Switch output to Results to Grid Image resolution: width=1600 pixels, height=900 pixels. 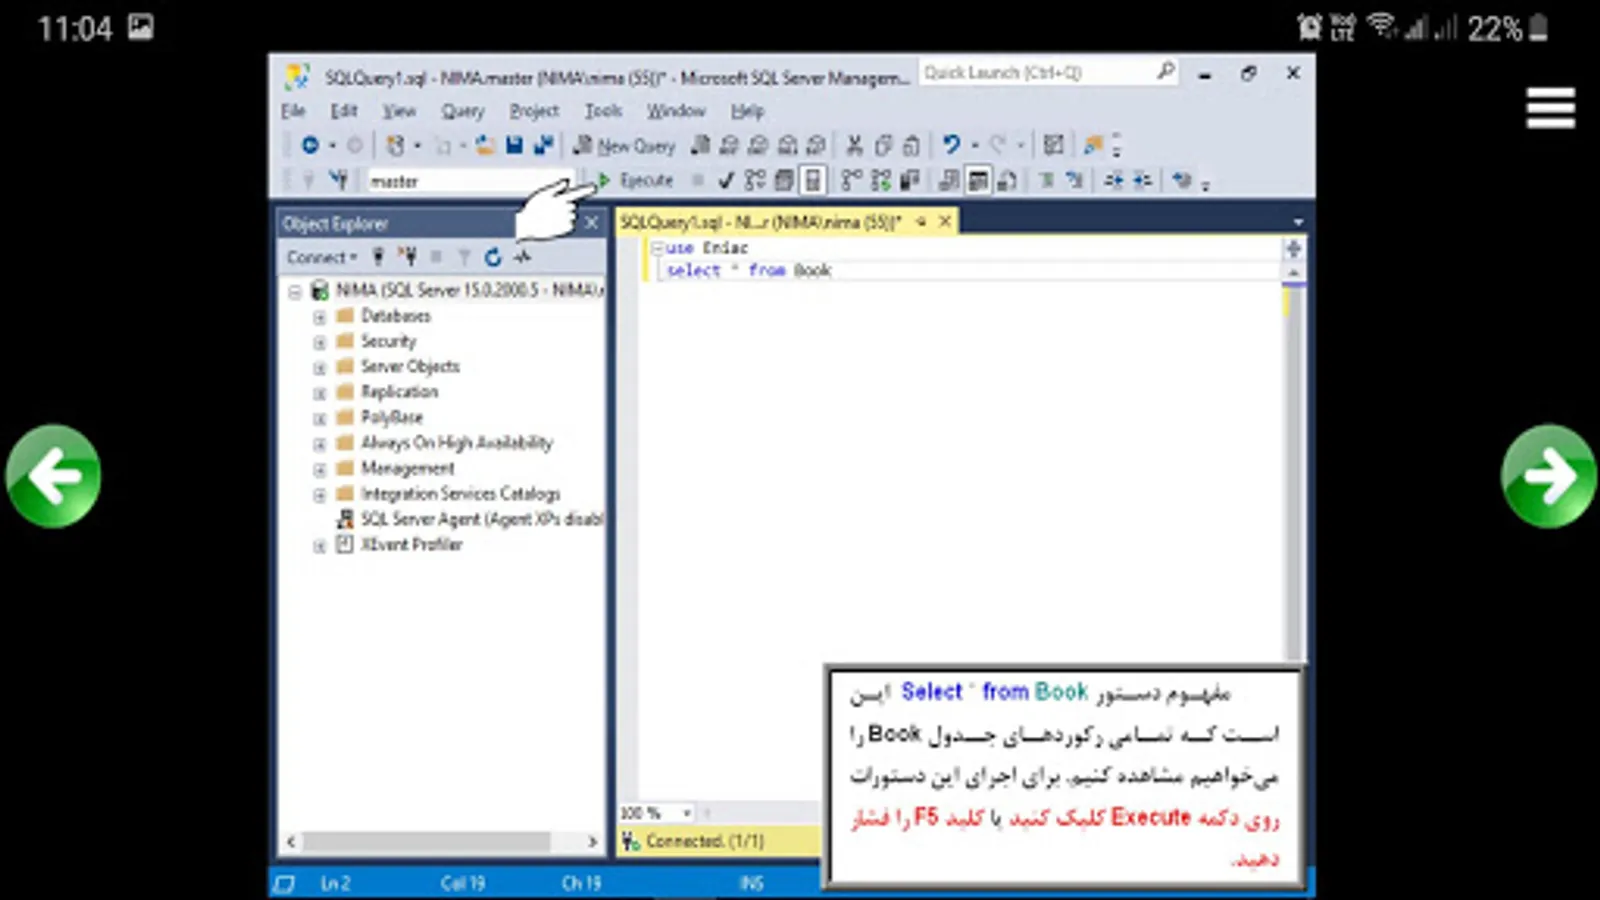[x=978, y=180]
